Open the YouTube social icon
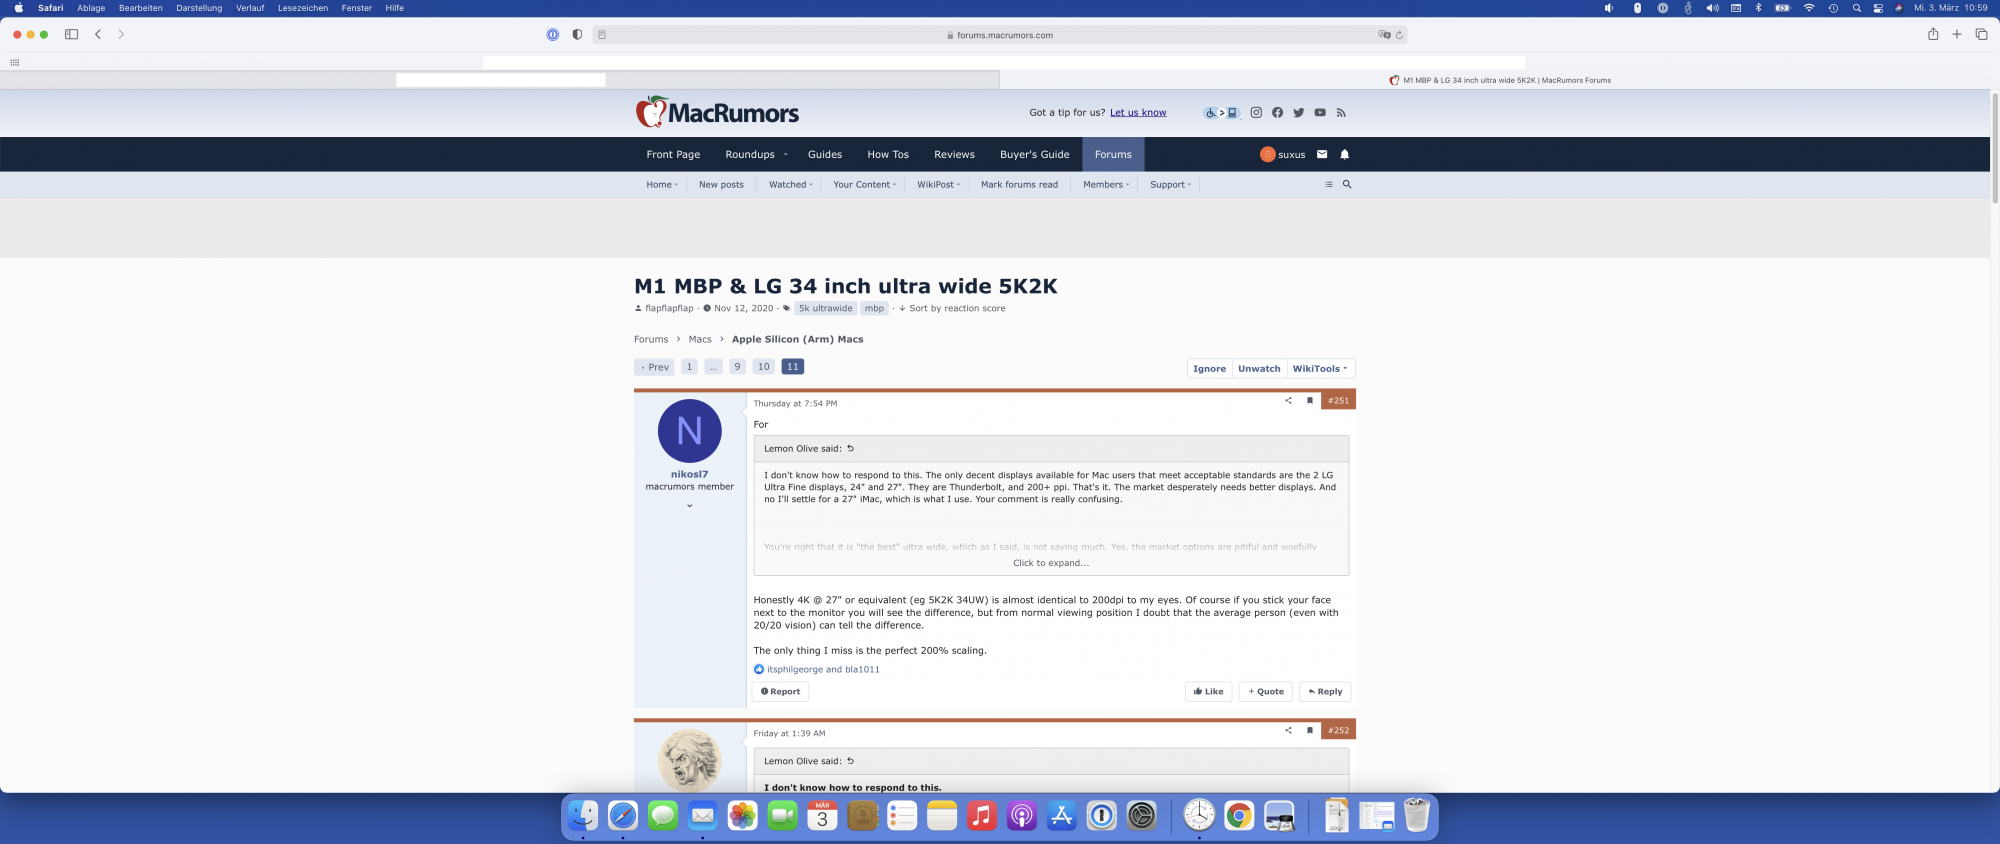This screenshot has height=844, width=2000. [x=1320, y=113]
